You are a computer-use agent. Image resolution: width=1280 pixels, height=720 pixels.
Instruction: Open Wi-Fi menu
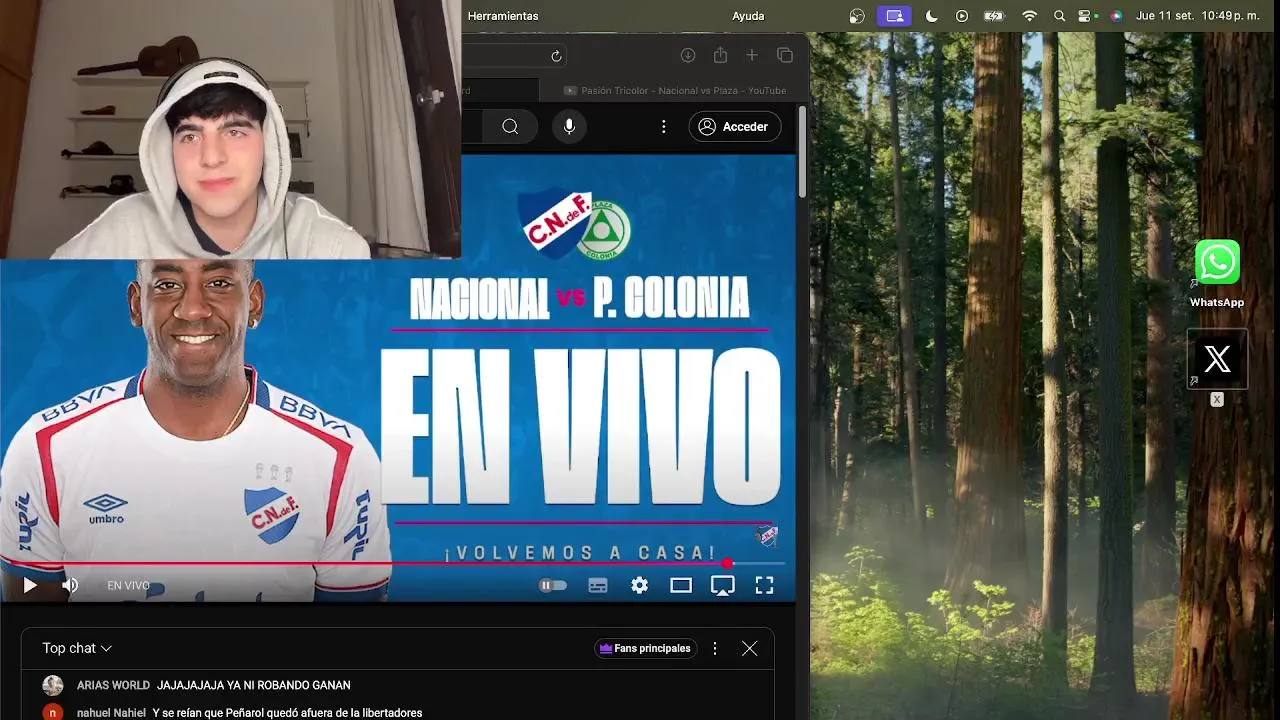[1029, 16]
